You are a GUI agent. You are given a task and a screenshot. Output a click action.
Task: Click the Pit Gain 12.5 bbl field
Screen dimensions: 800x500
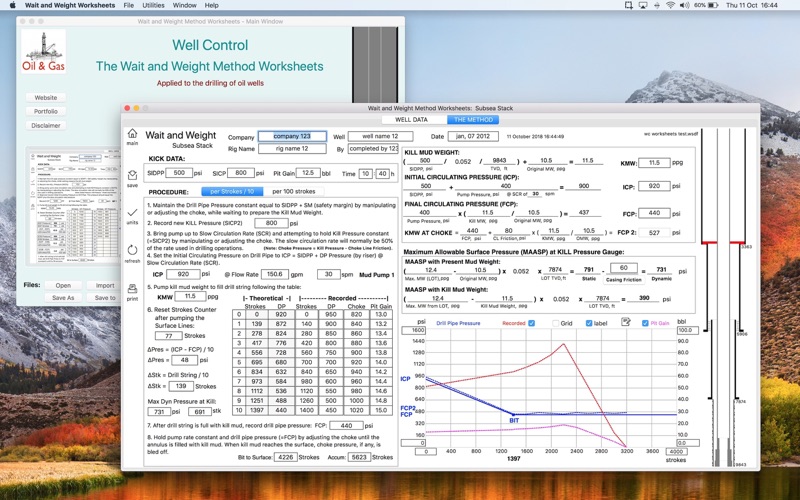(308, 173)
